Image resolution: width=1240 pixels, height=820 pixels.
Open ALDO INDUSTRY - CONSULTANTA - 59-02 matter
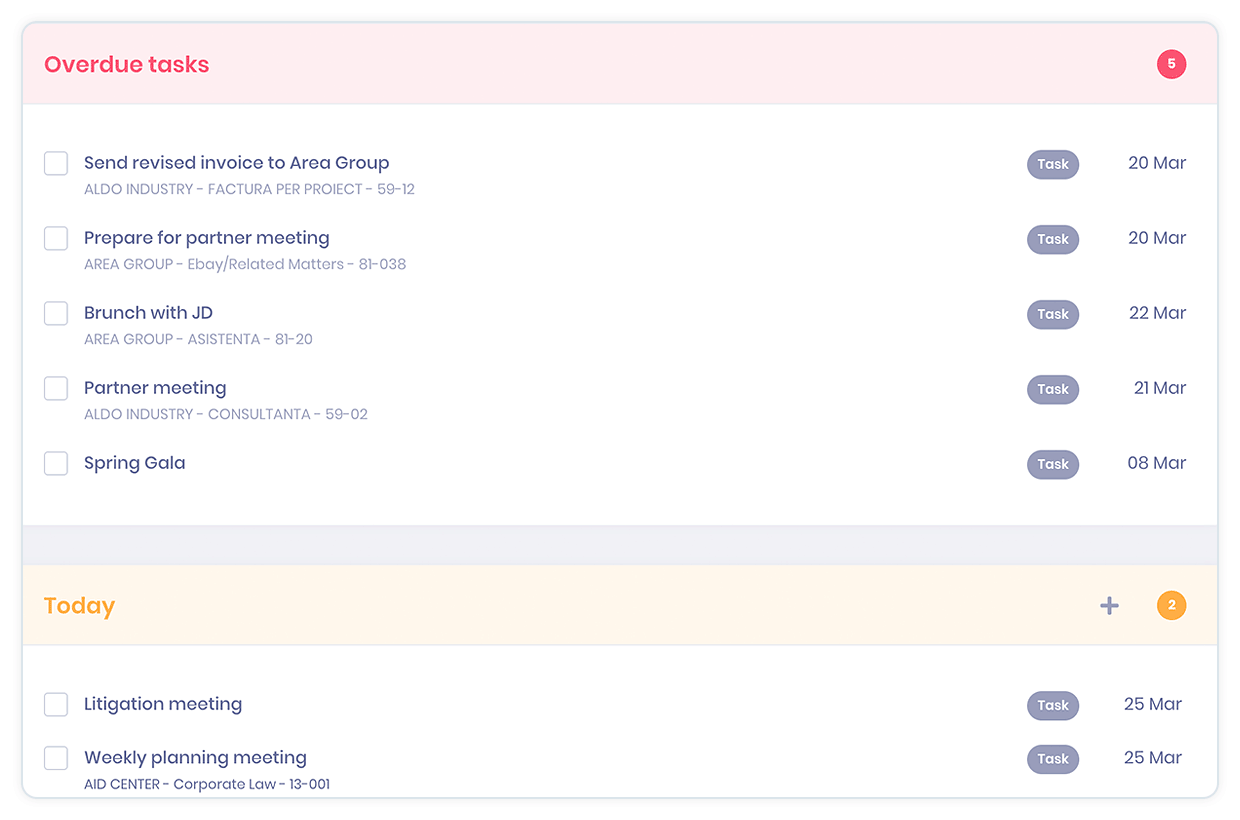(x=226, y=414)
